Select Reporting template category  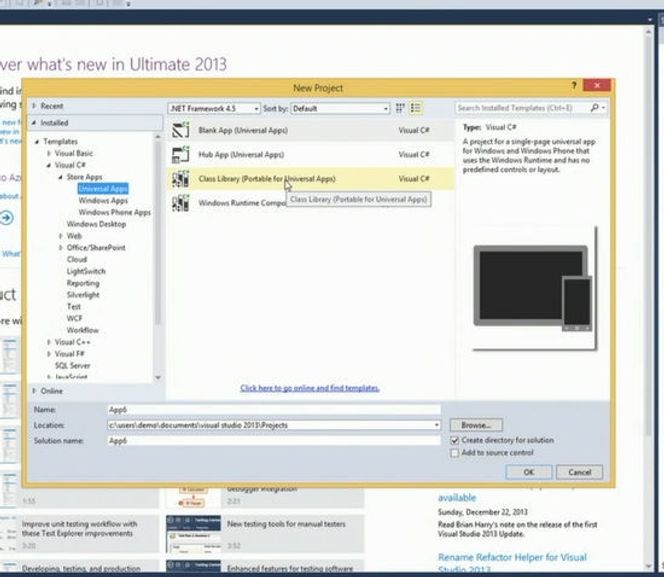pos(83,283)
